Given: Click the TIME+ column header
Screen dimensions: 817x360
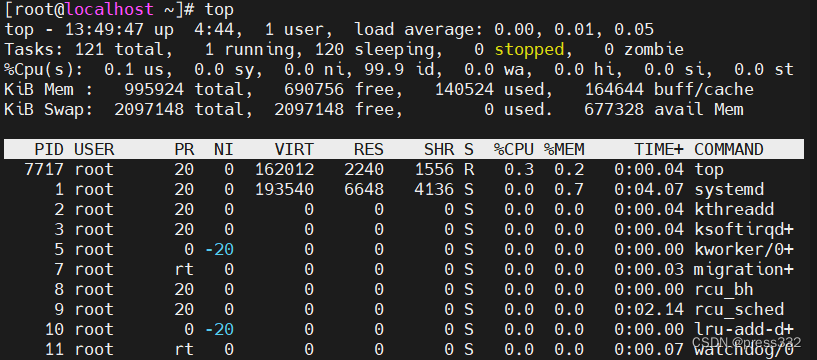Looking at the screenshot, I should pyautogui.click(x=659, y=150).
